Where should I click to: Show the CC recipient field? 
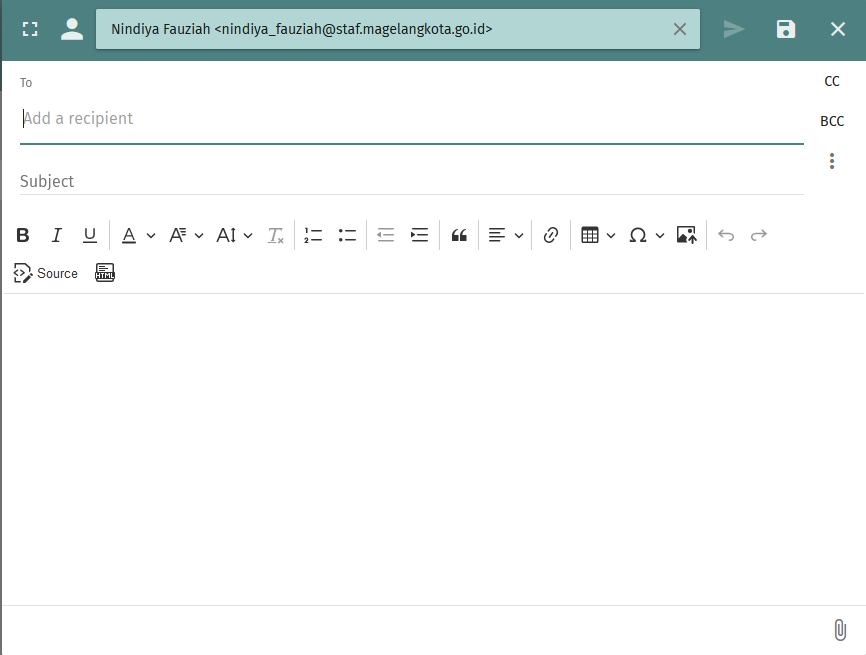click(x=832, y=81)
